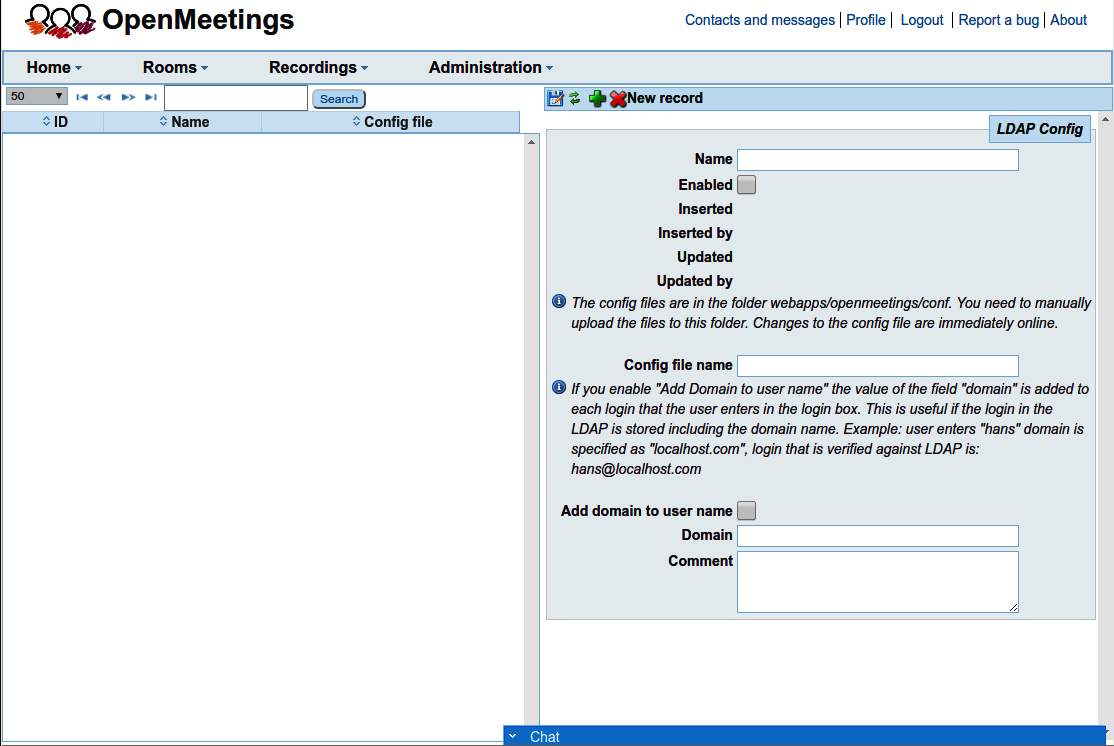Click the Save record icon
The image size is (1114, 746).
pos(555,98)
